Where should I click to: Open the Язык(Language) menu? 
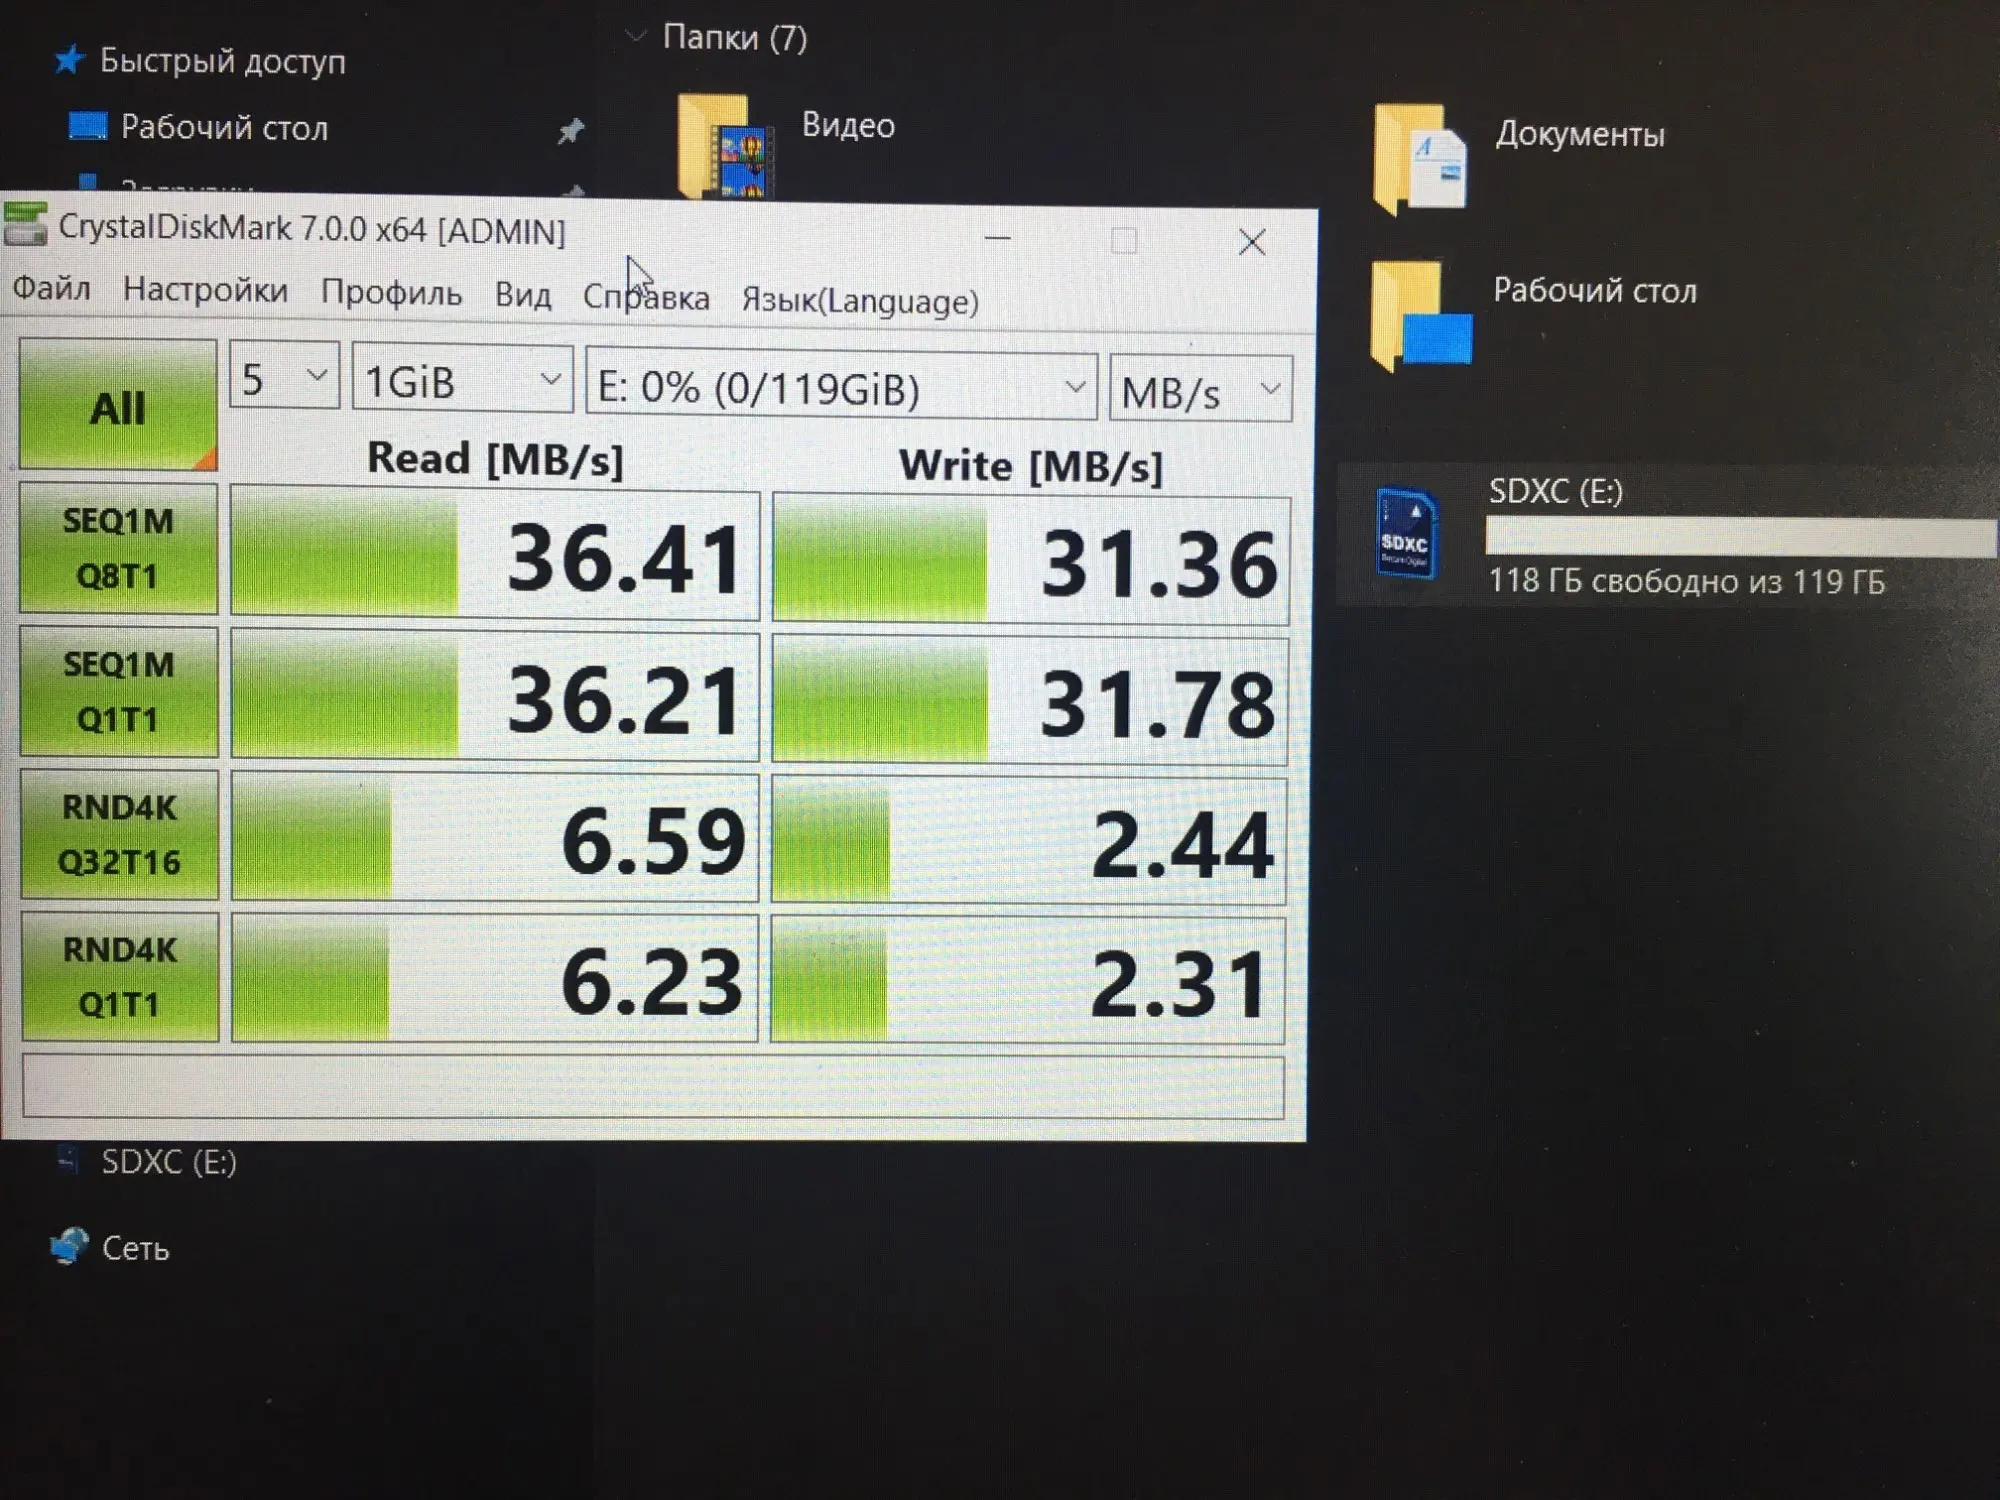[860, 301]
